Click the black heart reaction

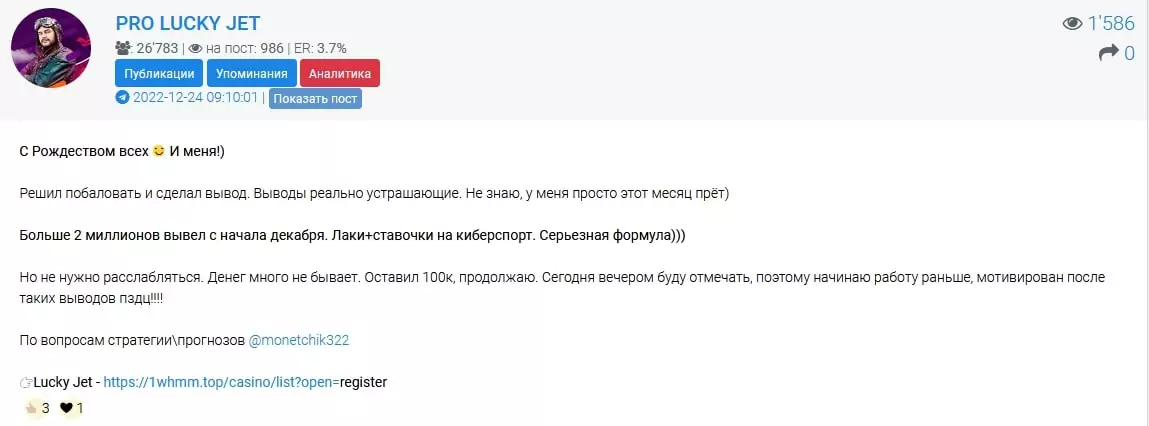tap(67, 408)
